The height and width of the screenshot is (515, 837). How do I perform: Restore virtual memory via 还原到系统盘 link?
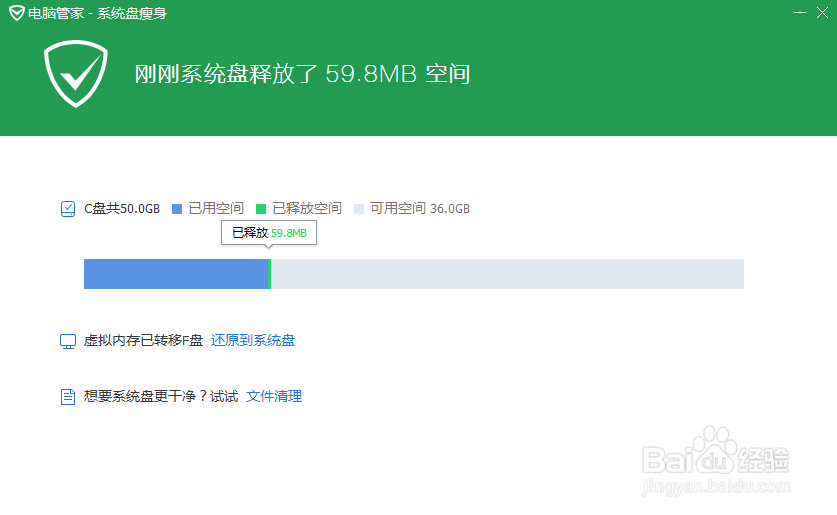tap(253, 340)
